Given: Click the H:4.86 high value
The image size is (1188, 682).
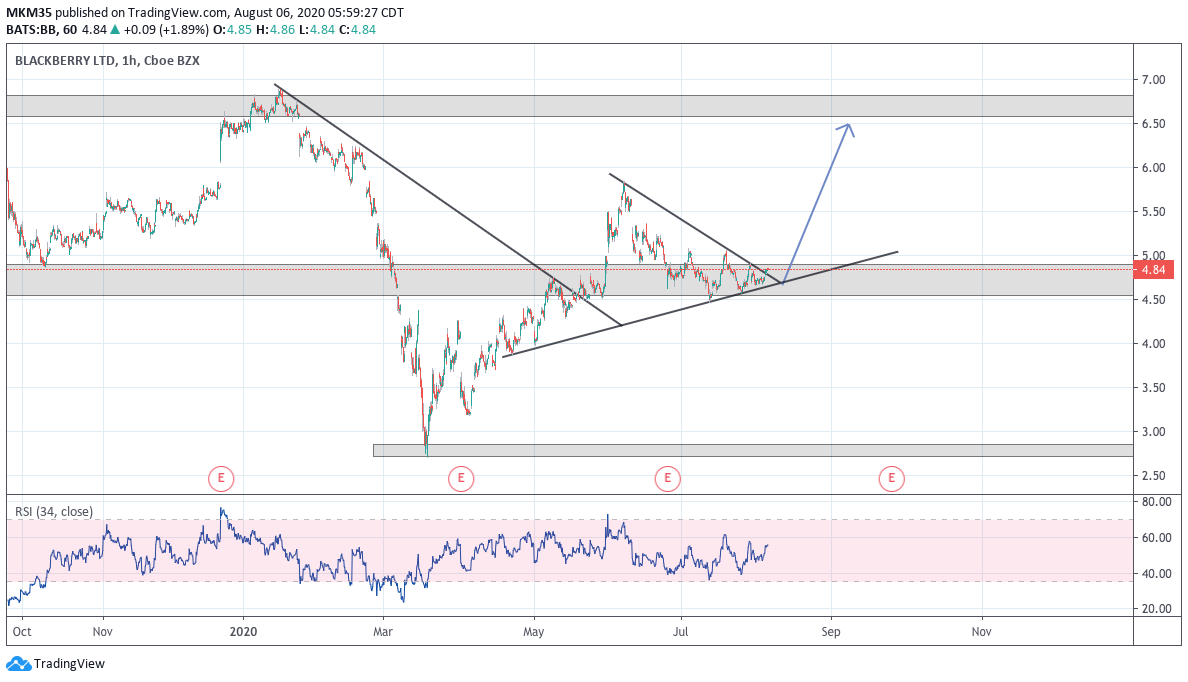Looking at the screenshot, I should (x=275, y=30).
